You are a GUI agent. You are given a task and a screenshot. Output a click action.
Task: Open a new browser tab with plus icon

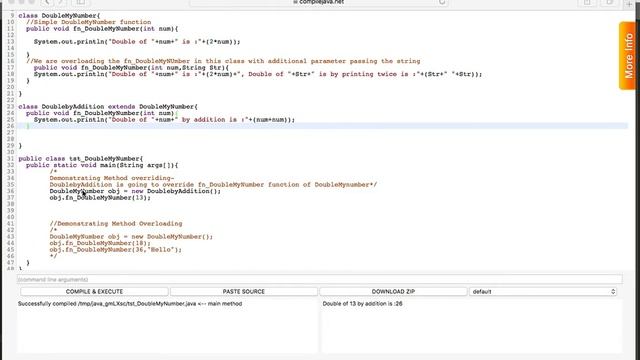point(629,3)
